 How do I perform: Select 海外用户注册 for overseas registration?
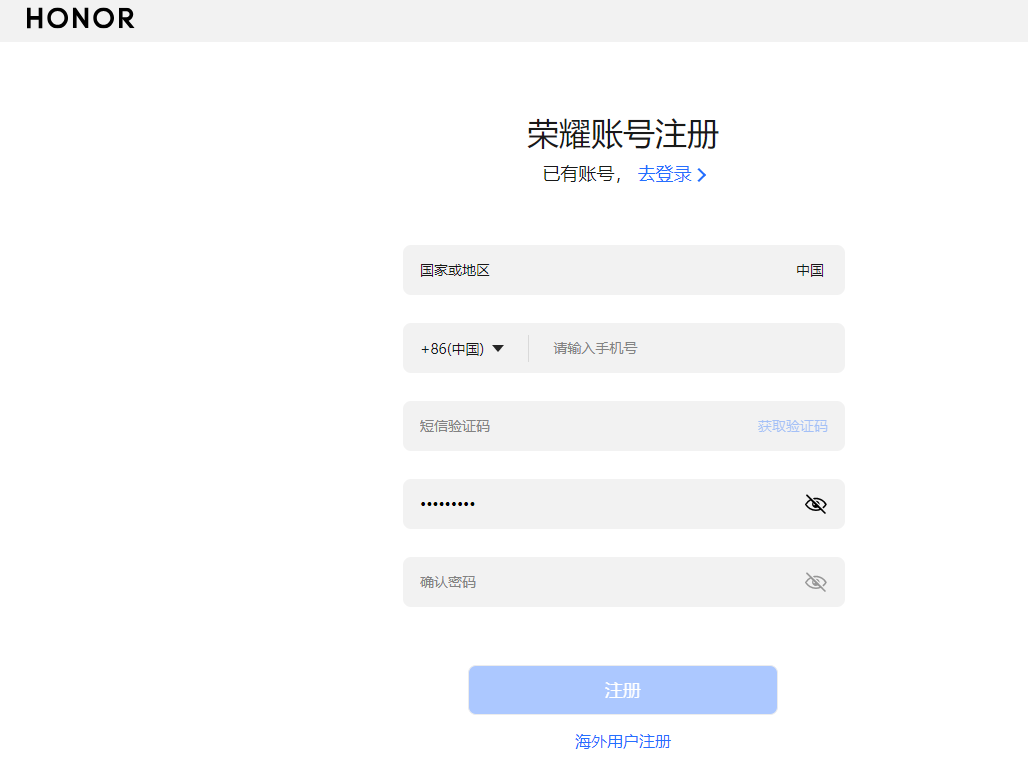[x=622, y=741]
